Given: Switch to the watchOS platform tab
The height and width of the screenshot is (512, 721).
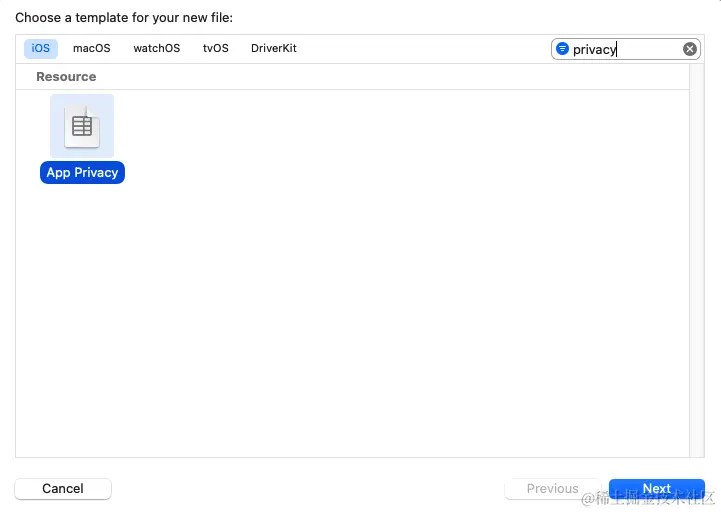Looking at the screenshot, I should point(157,48).
